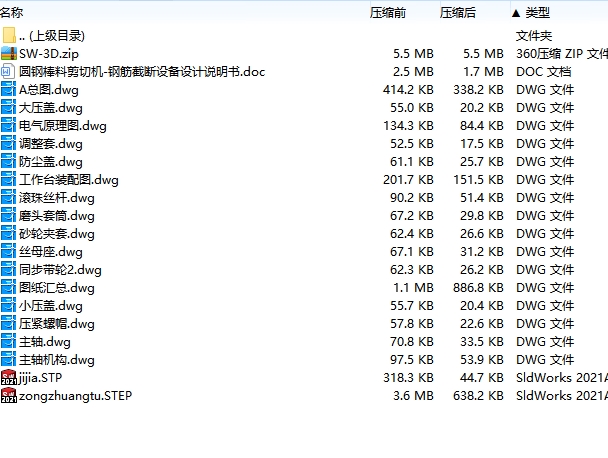Screen dimensions: 608x458
Task: Click the SolidWorks icon beside zongzhuangtu.STEP
Action: point(9,395)
